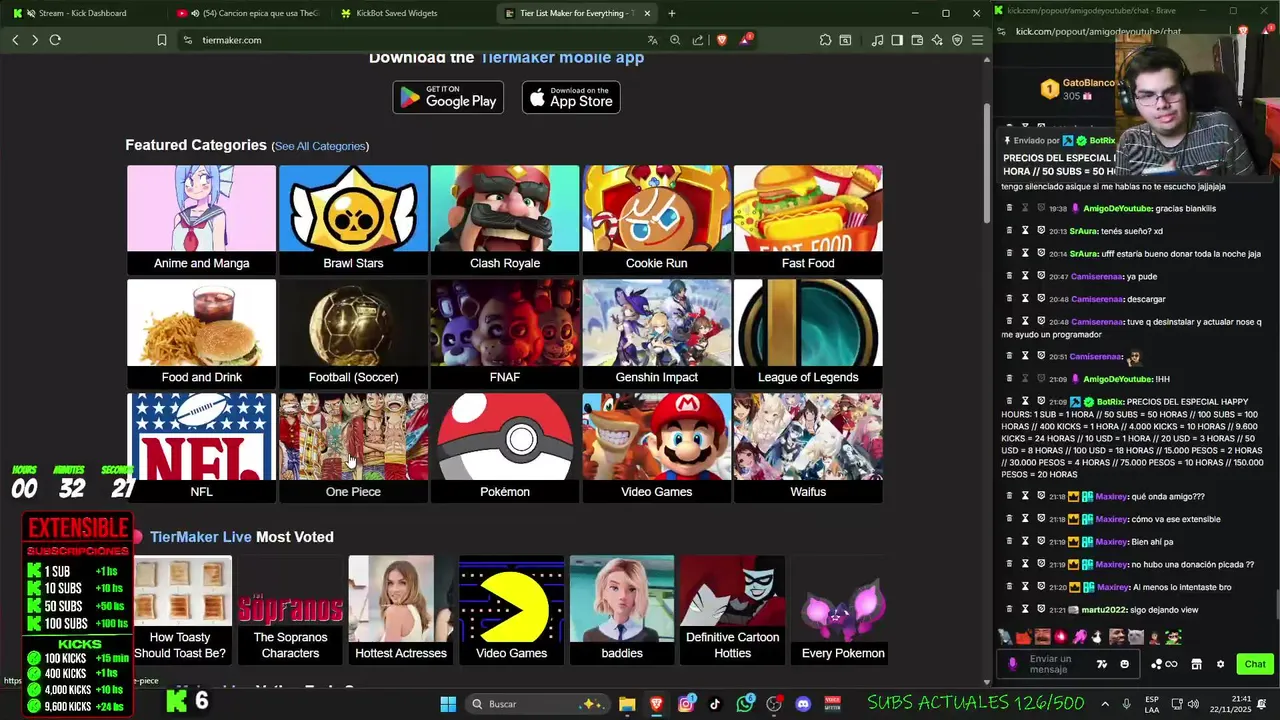Open the Brave Wallet icon
This screenshot has height=720, width=1280.
(917, 40)
